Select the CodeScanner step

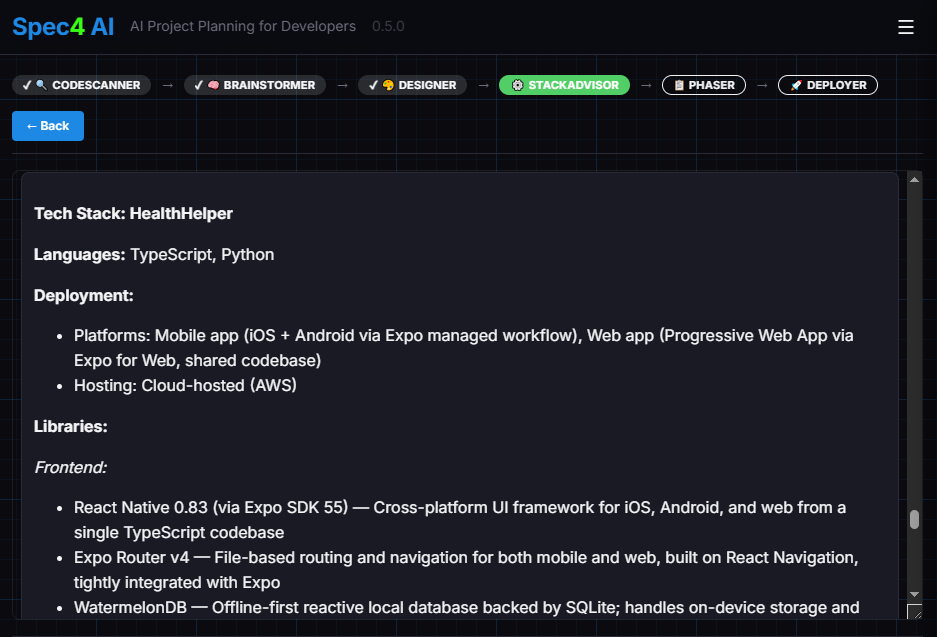(81, 85)
